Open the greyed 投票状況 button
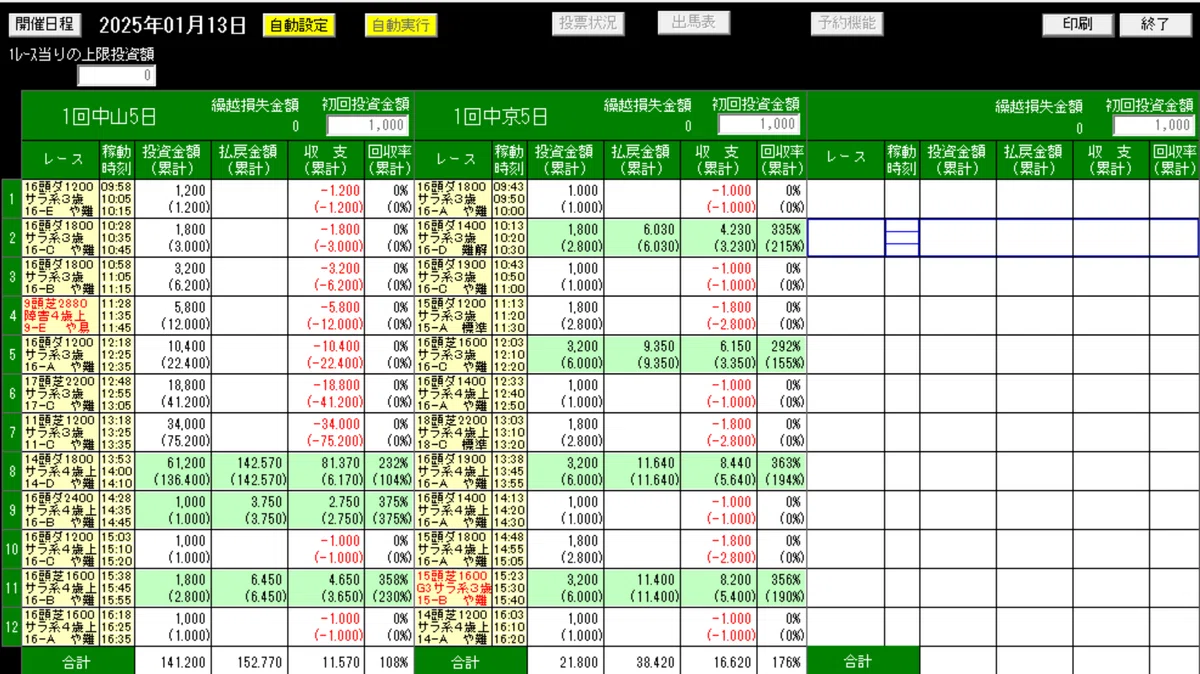The height and width of the screenshot is (674, 1200). 588,24
